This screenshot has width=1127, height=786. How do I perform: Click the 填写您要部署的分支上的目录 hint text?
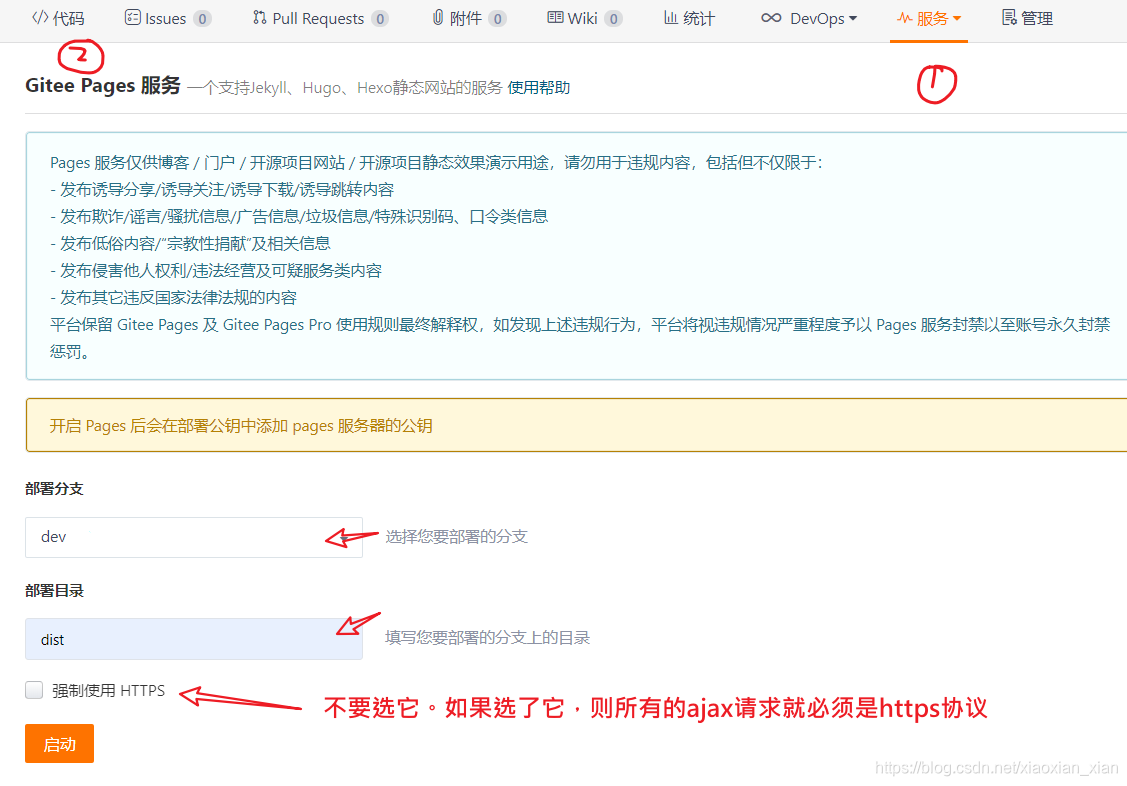pos(487,638)
